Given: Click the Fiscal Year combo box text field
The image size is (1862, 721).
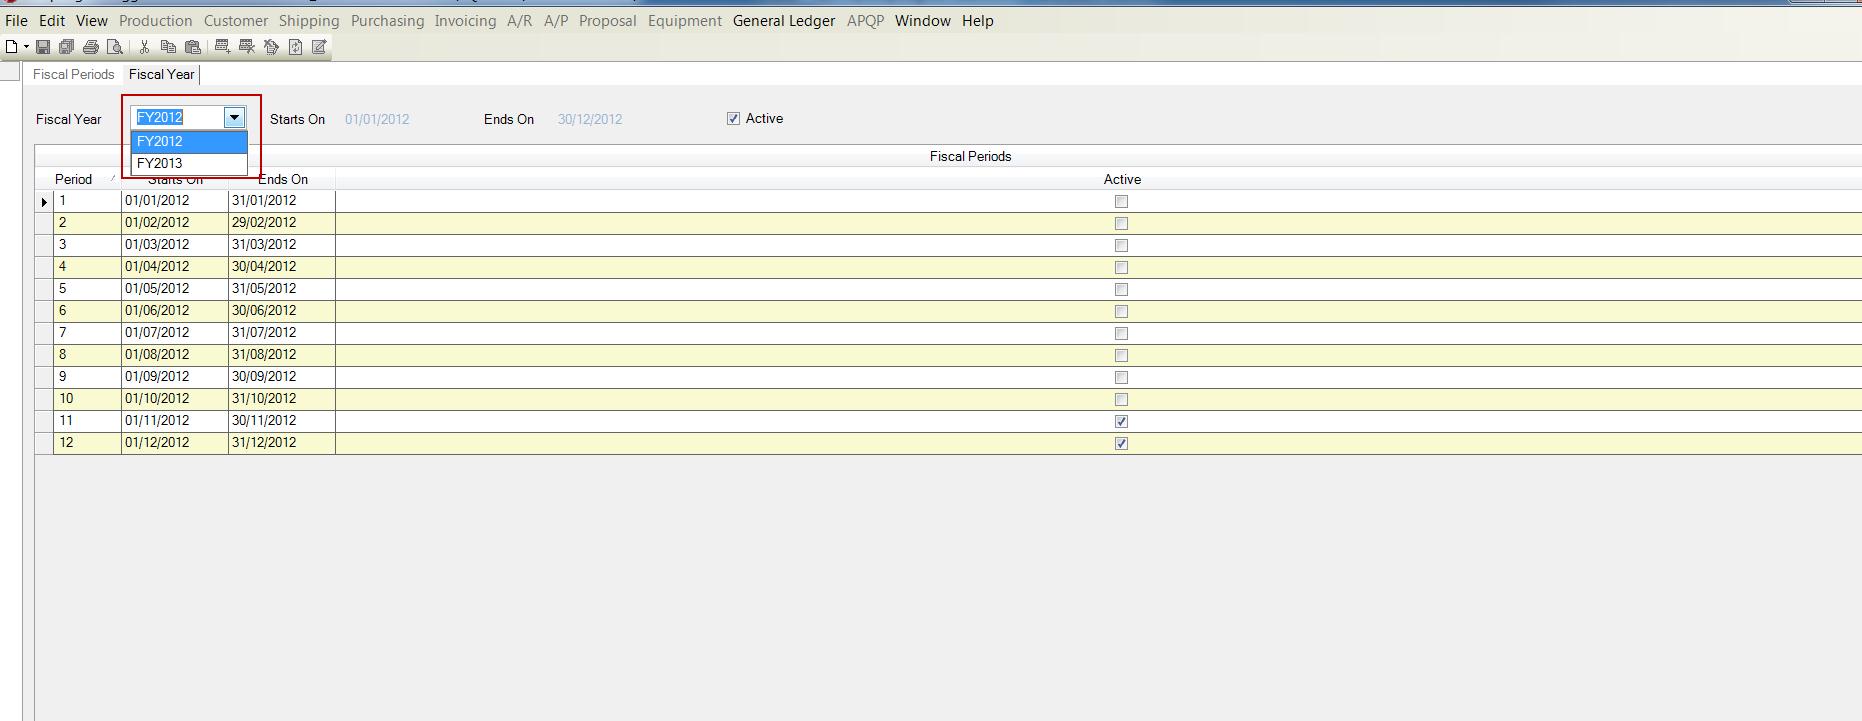Looking at the screenshot, I should [x=178, y=118].
